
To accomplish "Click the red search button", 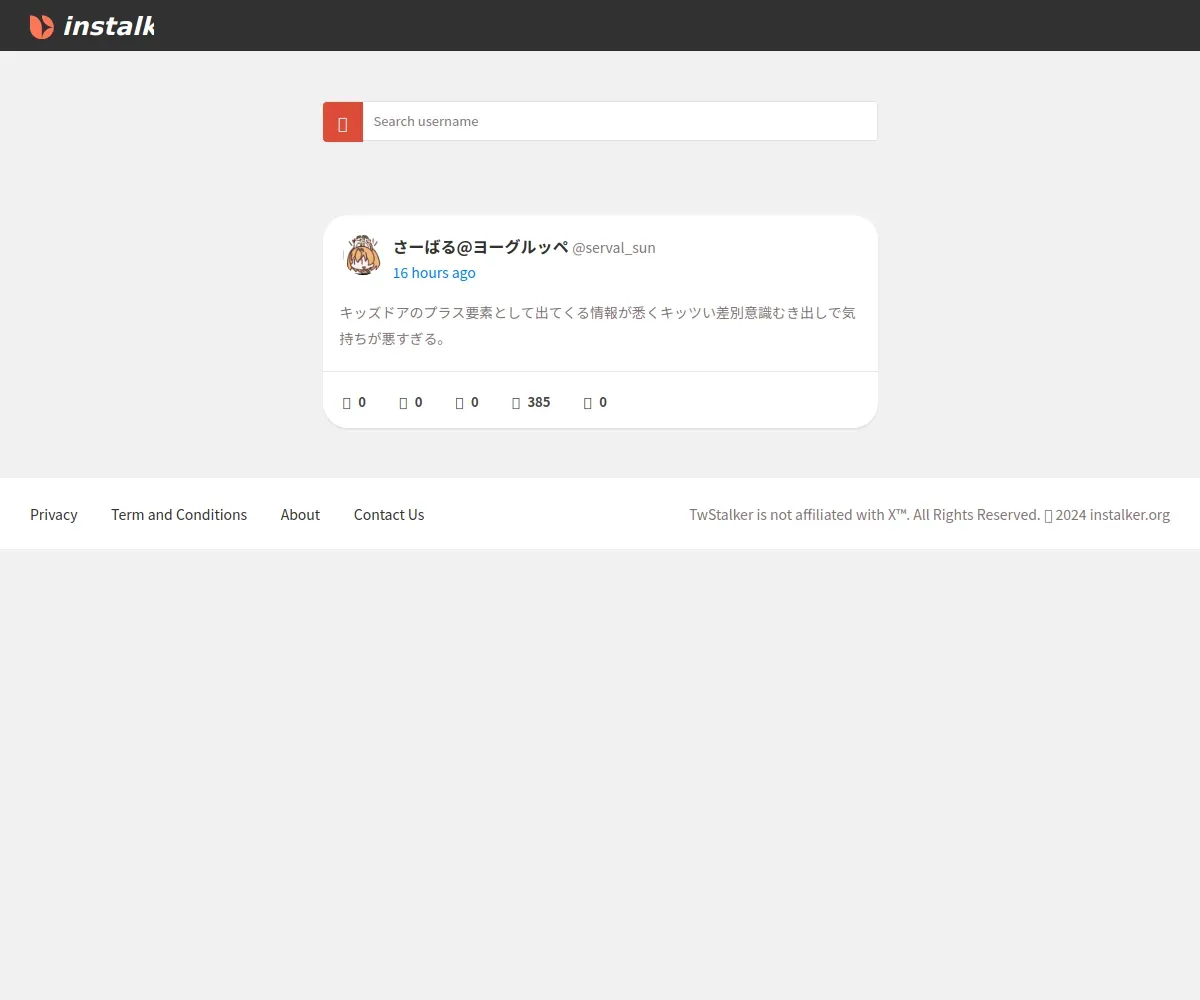I will (x=343, y=122).
